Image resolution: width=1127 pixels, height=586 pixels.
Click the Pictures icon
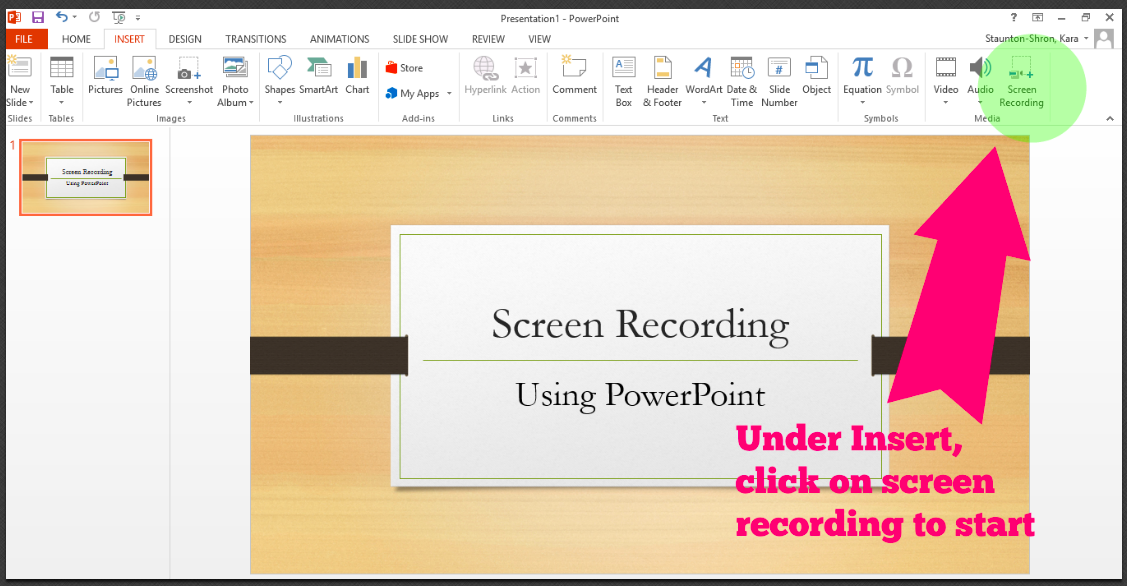(106, 68)
